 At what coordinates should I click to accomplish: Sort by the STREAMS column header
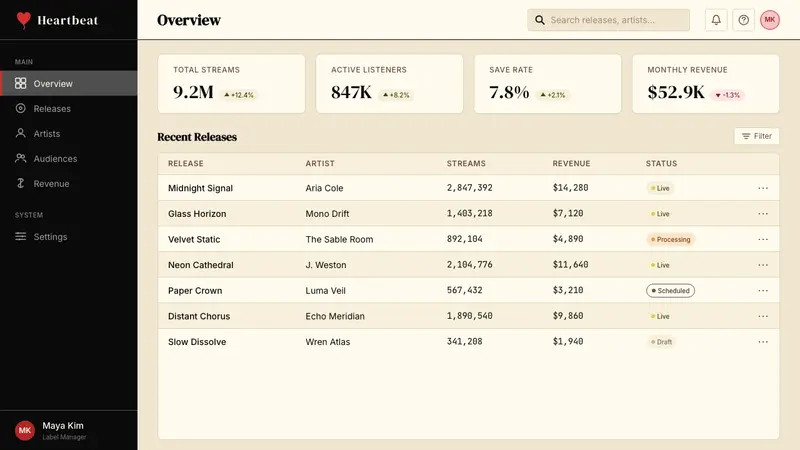tap(466, 163)
